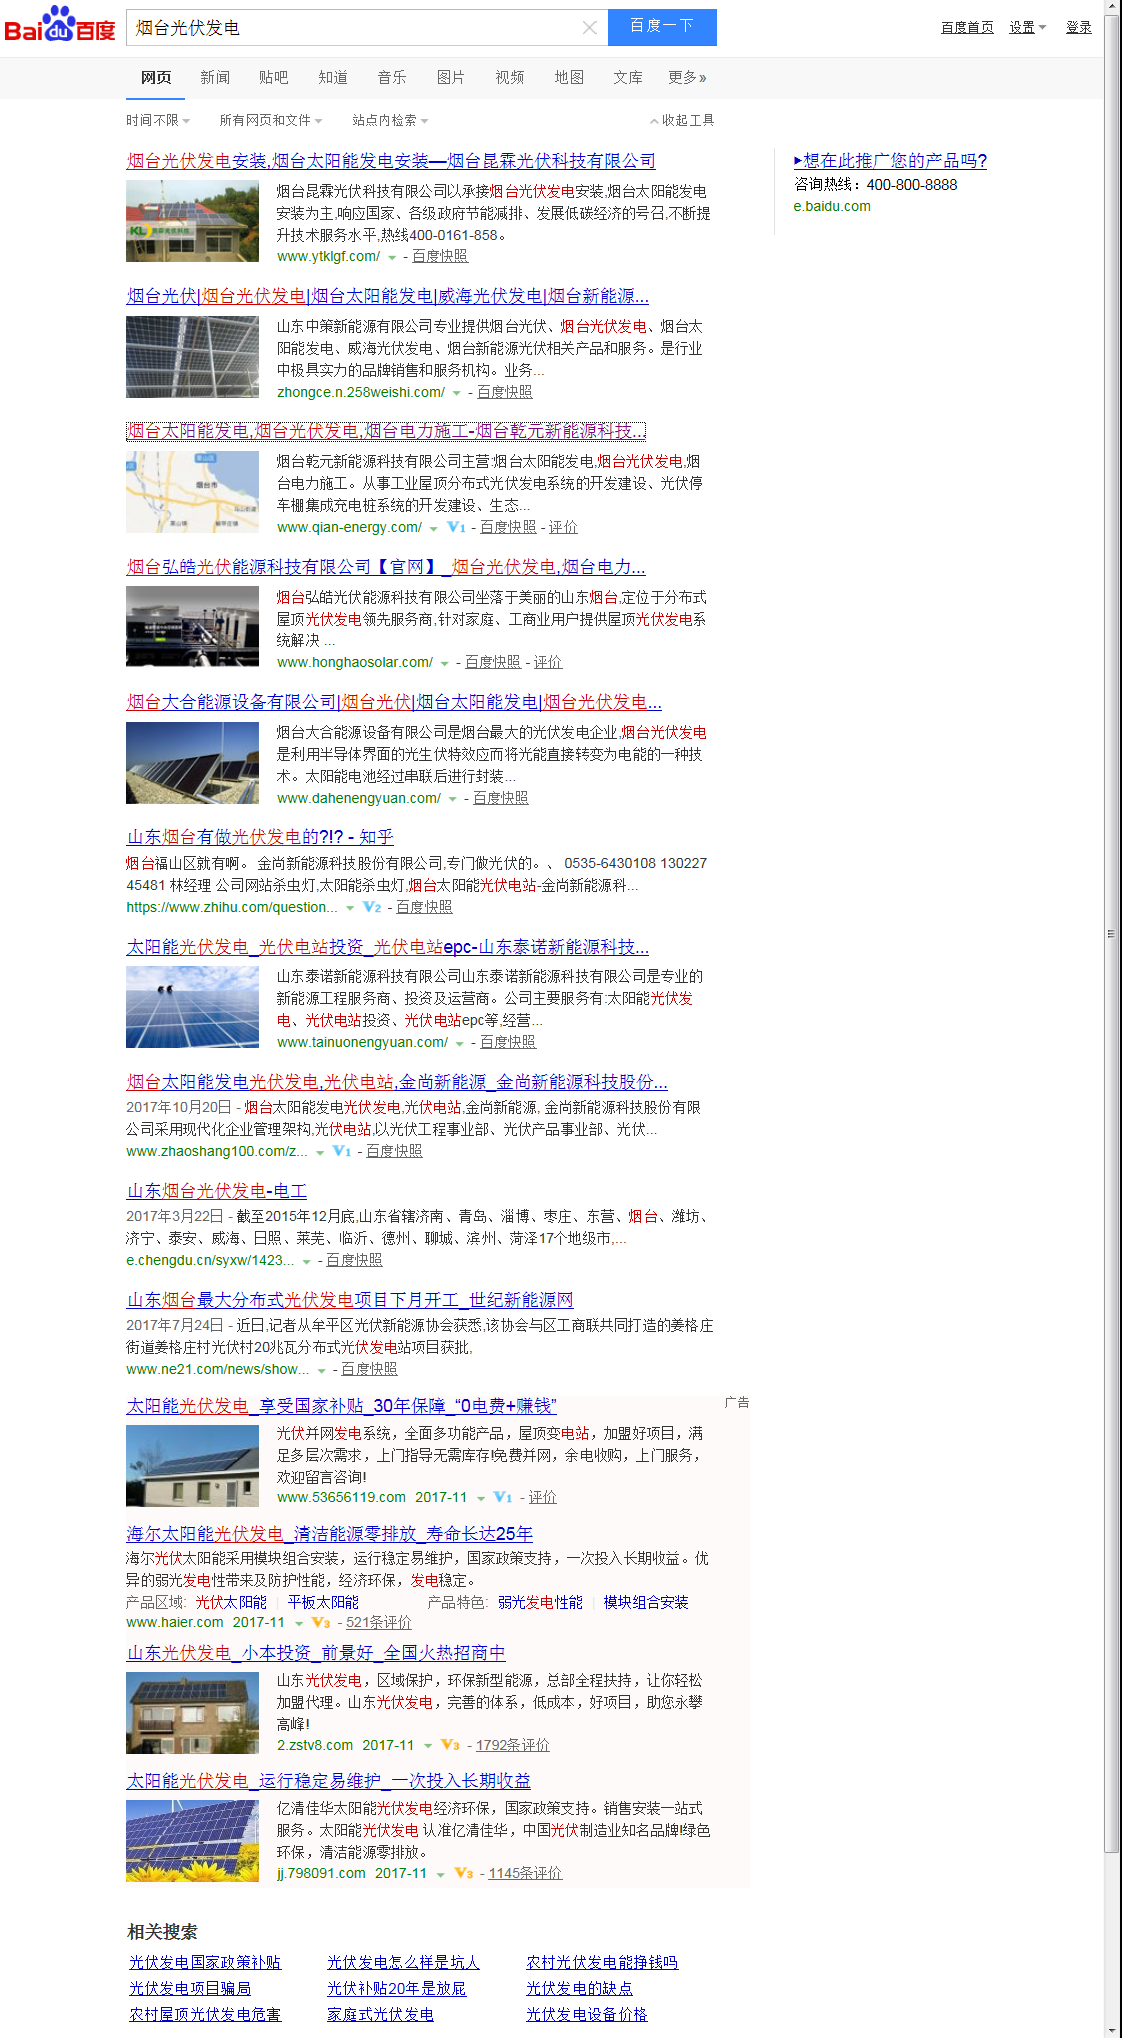The image size is (1122, 2038).
Task: Click V3 badge next to 2.zstv8.com
Action: tap(450, 1745)
